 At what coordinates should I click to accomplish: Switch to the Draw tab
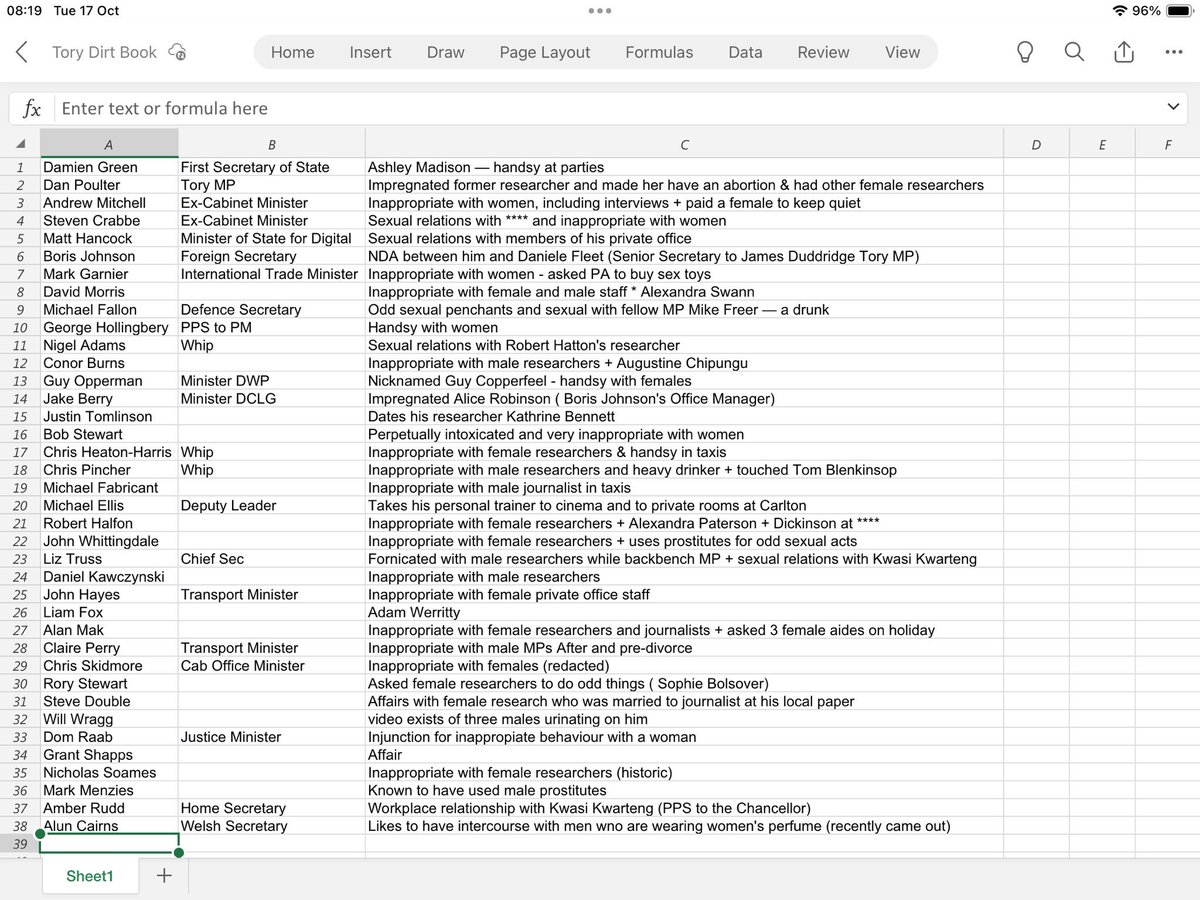coord(445,51)
